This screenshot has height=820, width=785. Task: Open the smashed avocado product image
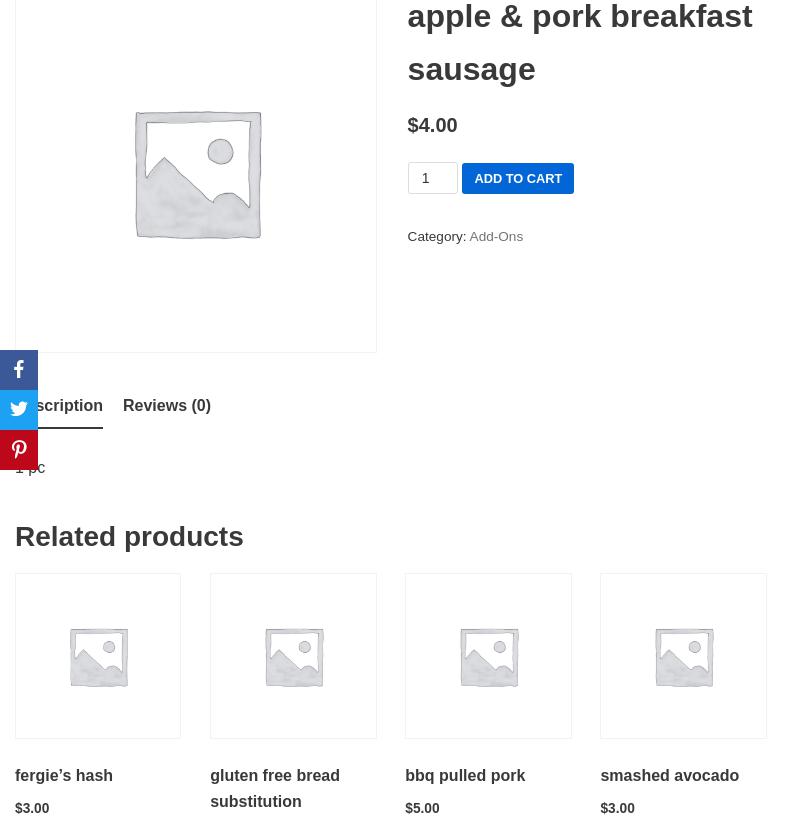683,656
